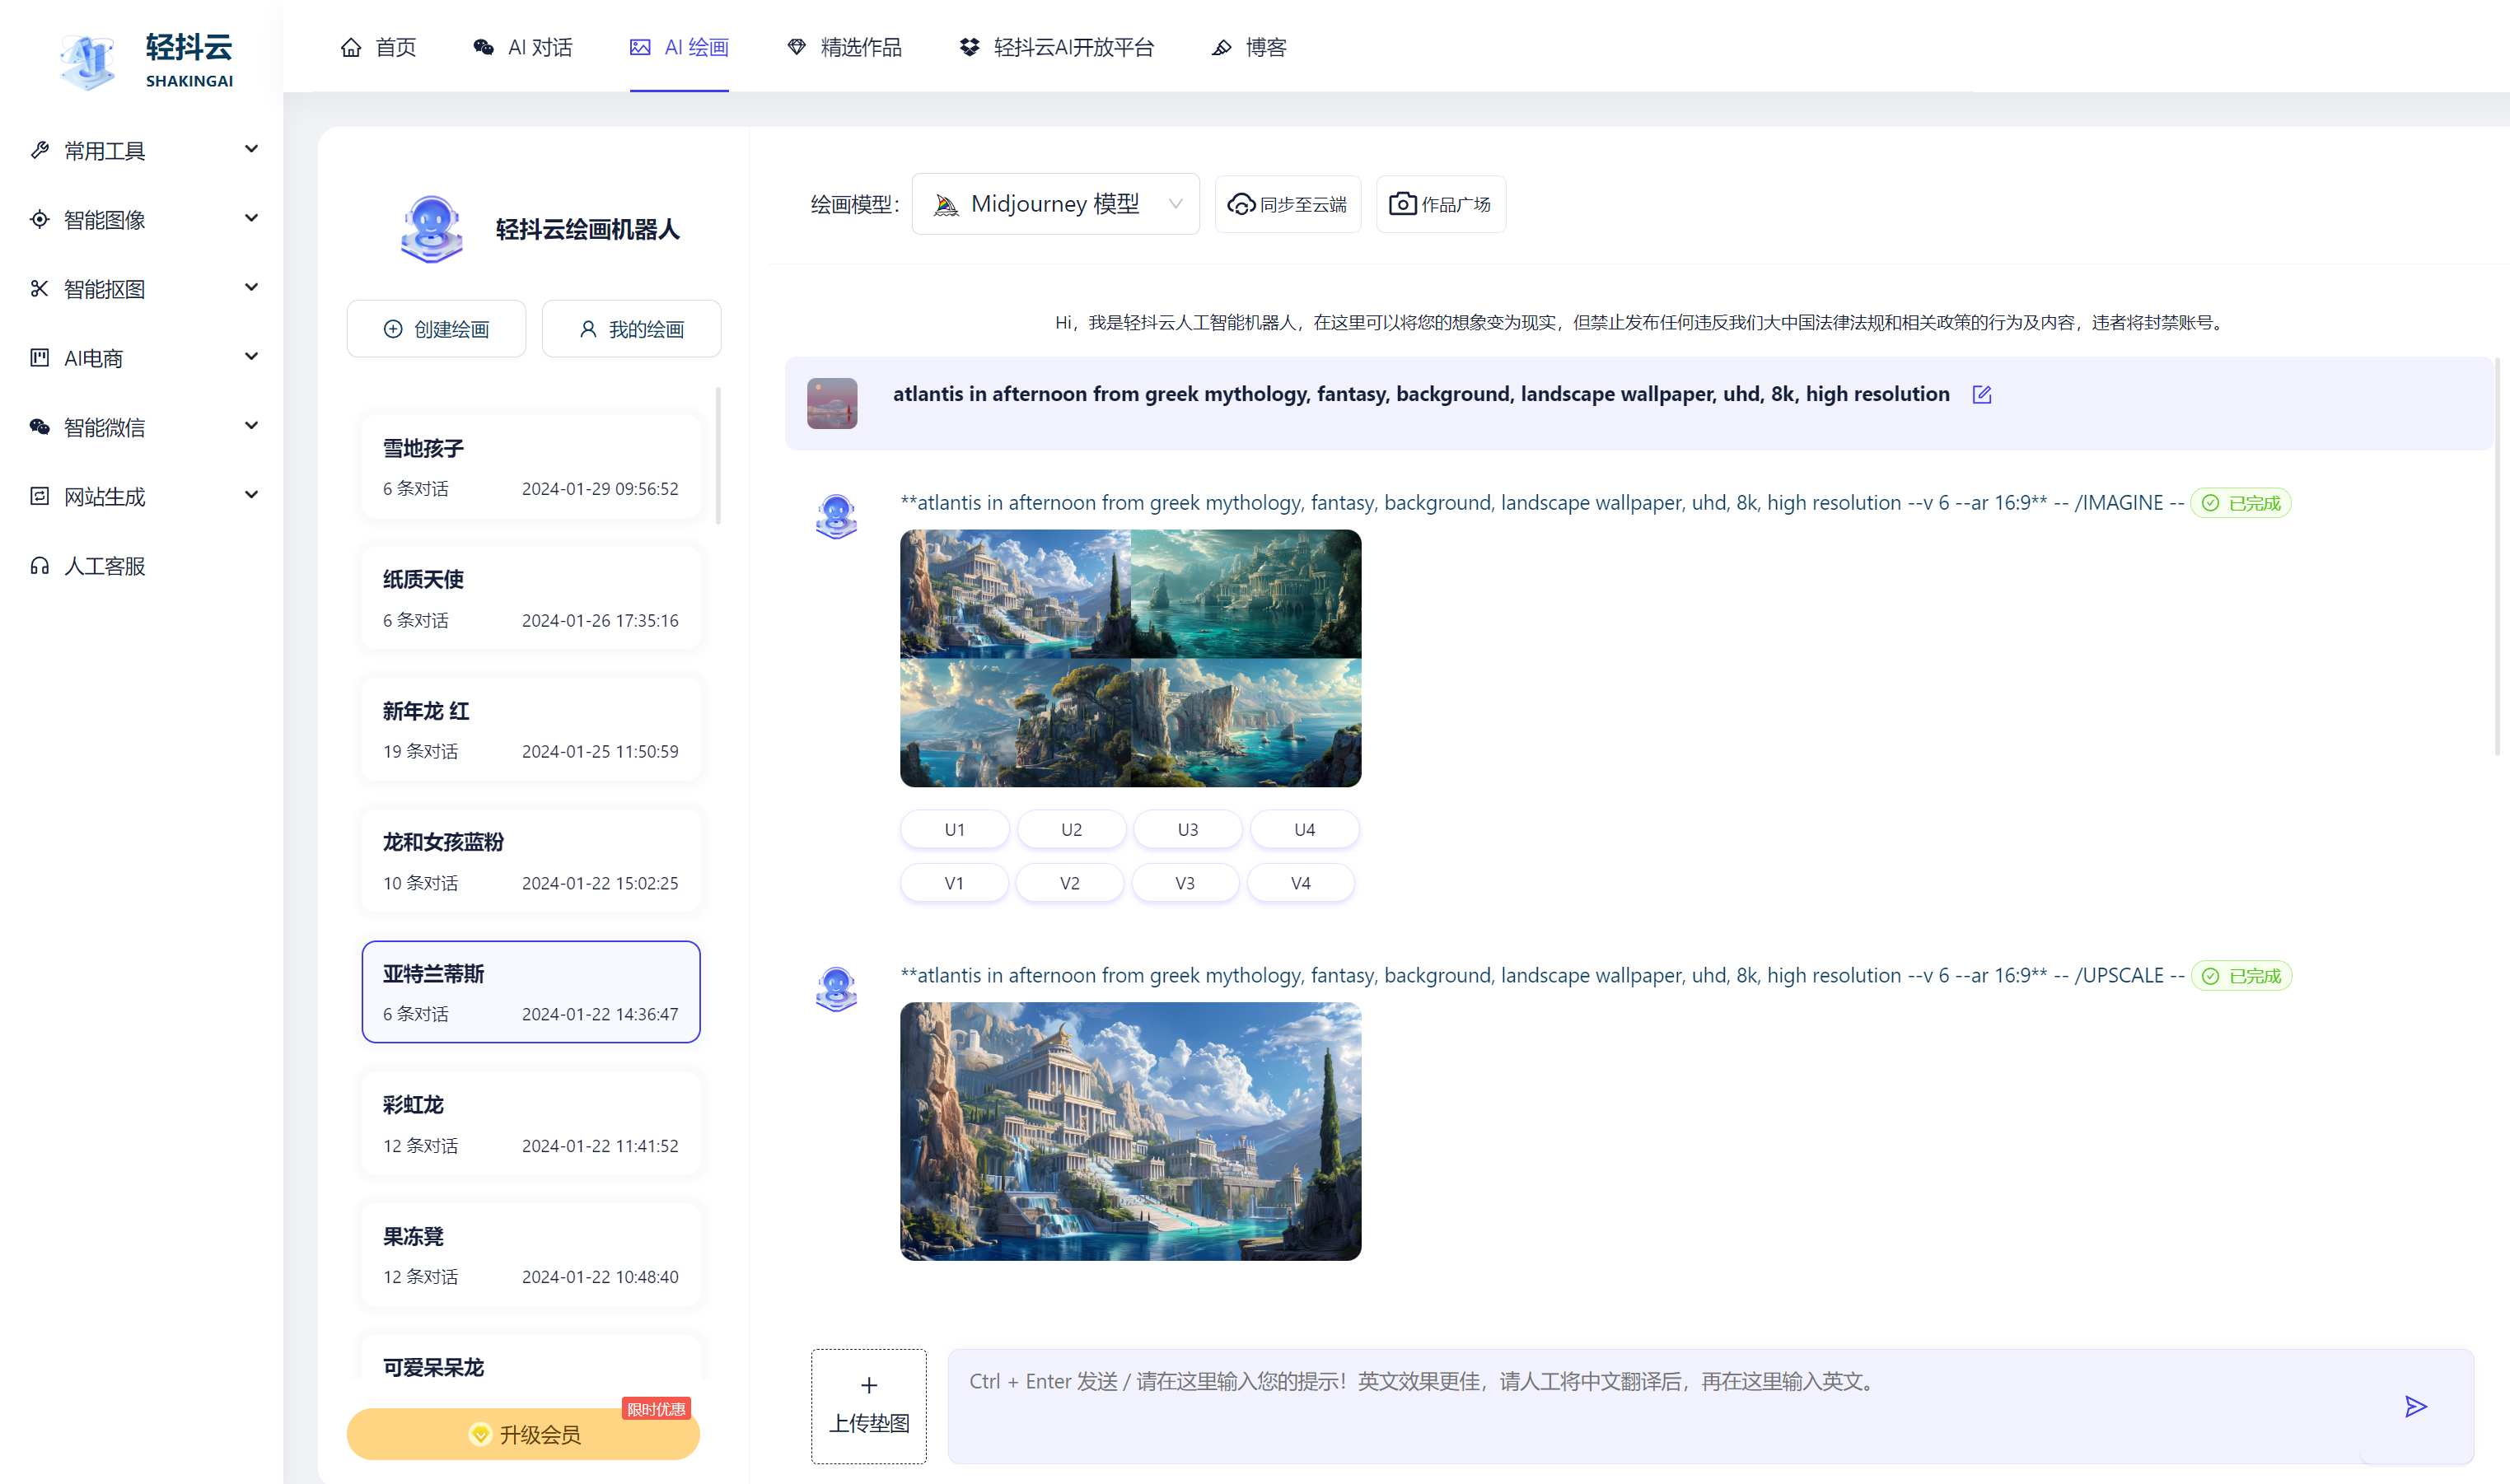The width and height of the screenshot is (2510, 1484).
Task: Click the 轻抖云AI开放平台 cube icon
Action: 970,47
